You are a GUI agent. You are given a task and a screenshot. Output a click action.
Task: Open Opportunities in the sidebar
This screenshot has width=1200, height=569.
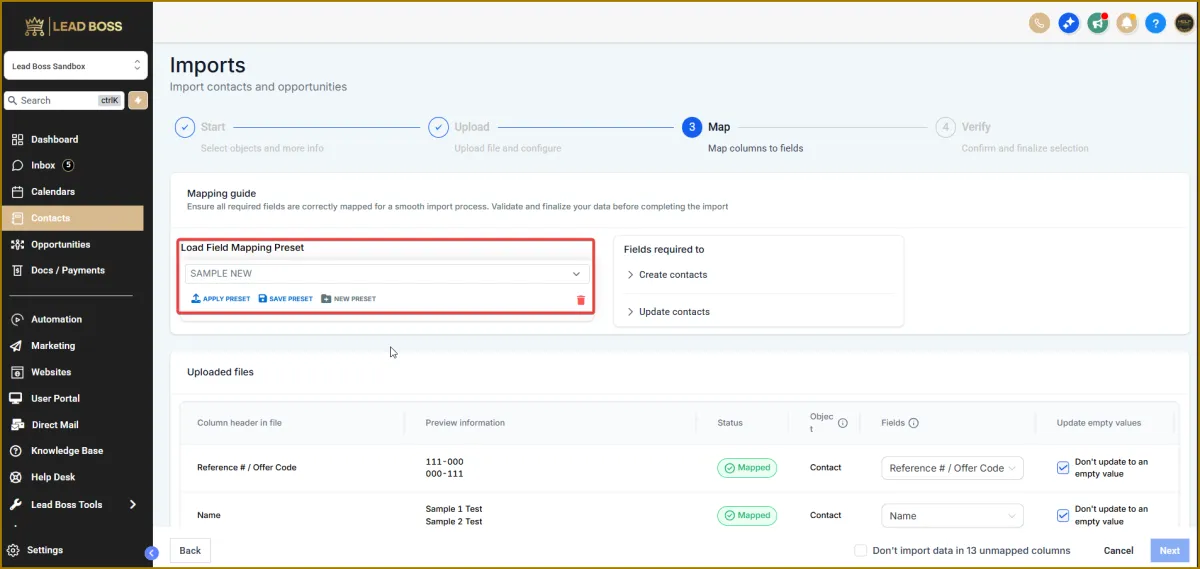tap(60, 244)
